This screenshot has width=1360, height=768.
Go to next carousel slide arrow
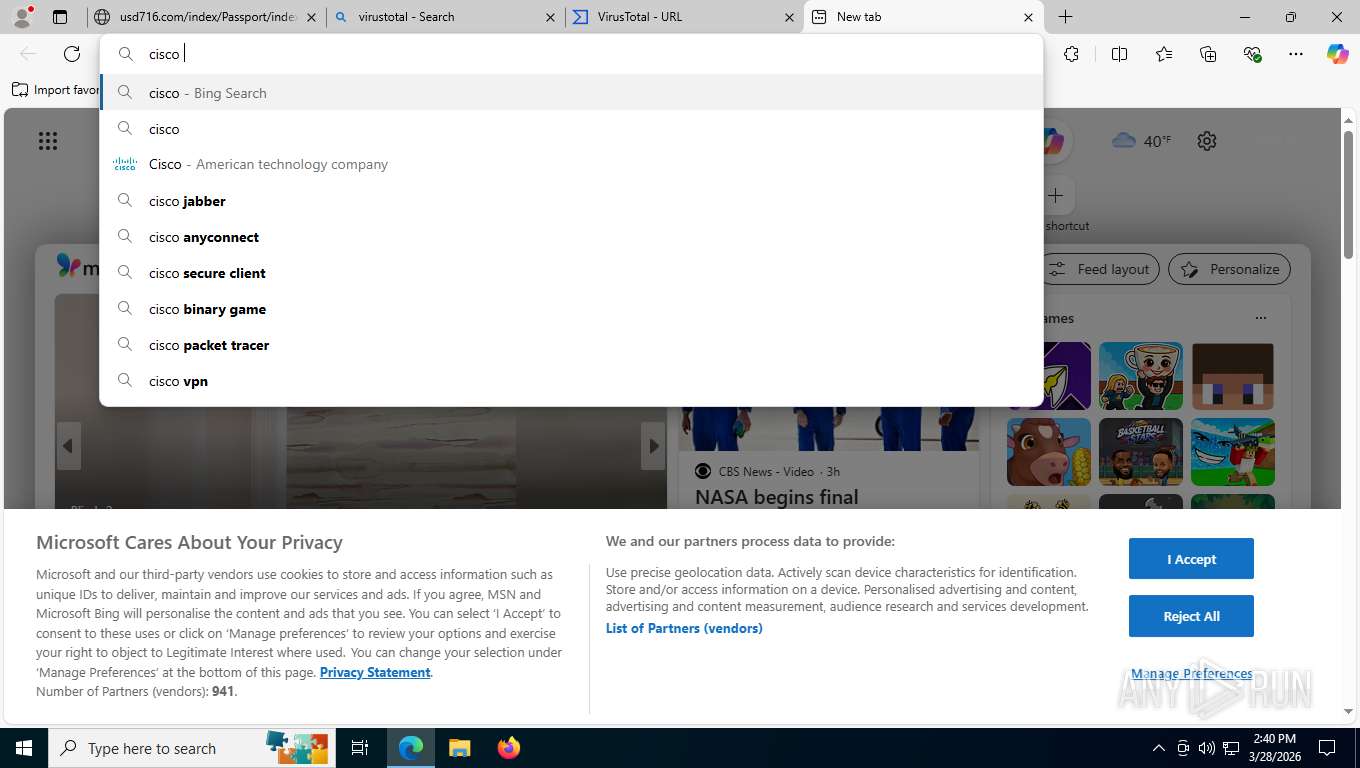tap(653, 446)
